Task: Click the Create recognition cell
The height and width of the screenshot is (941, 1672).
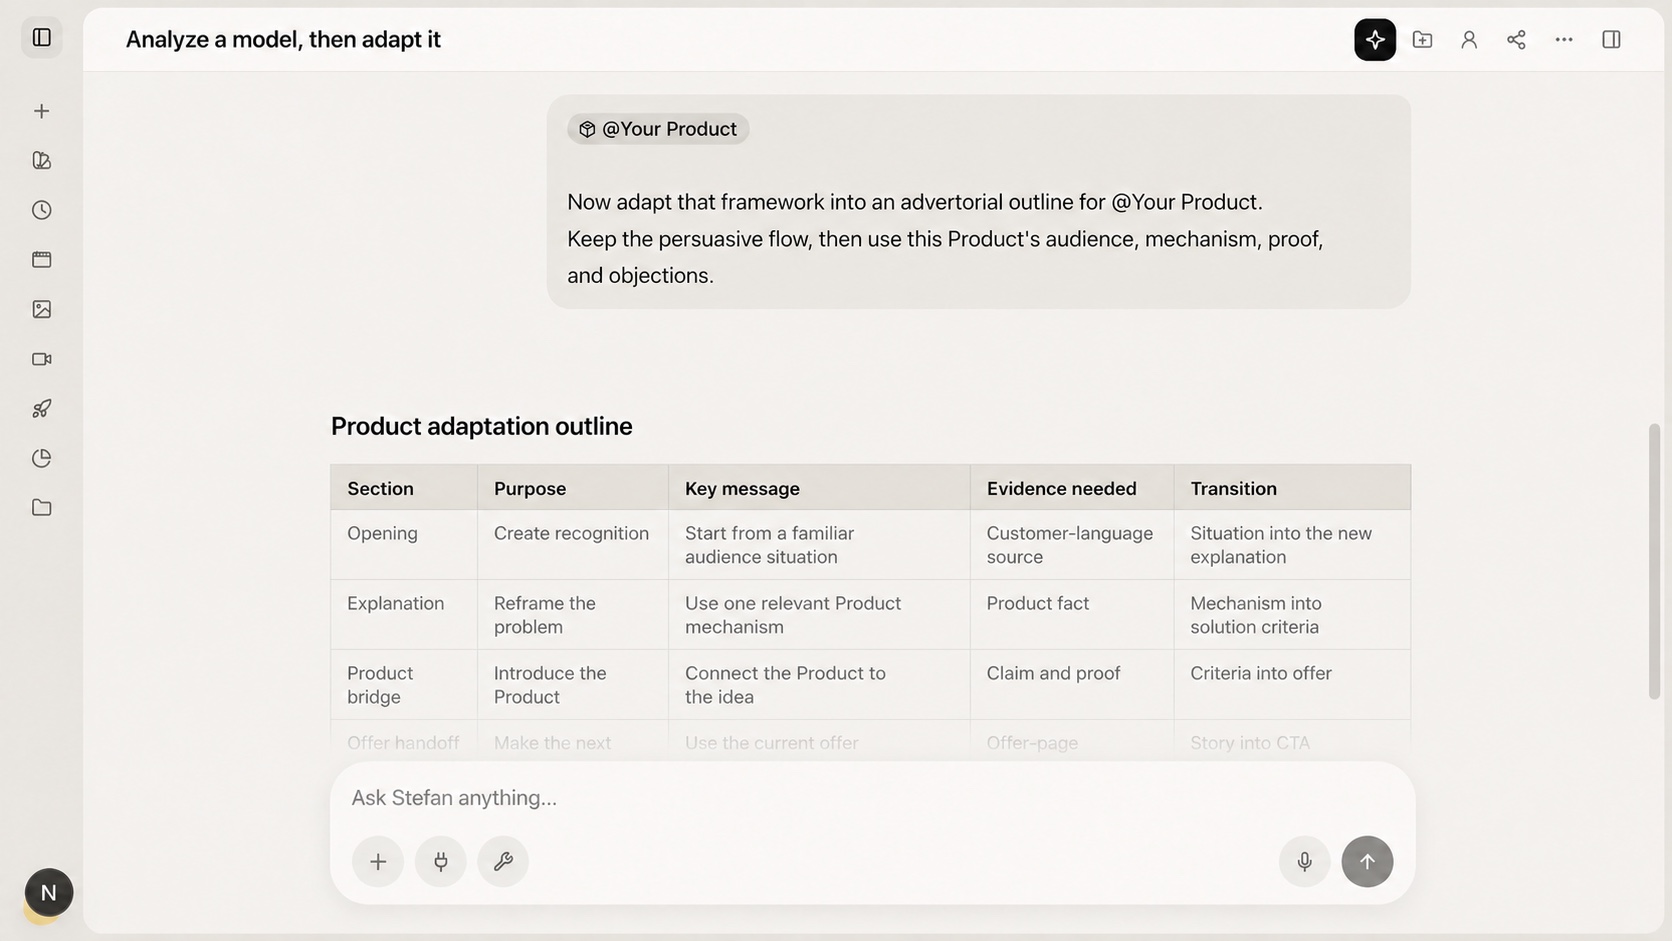Action: pyautogui.click(x=573, y=545)
